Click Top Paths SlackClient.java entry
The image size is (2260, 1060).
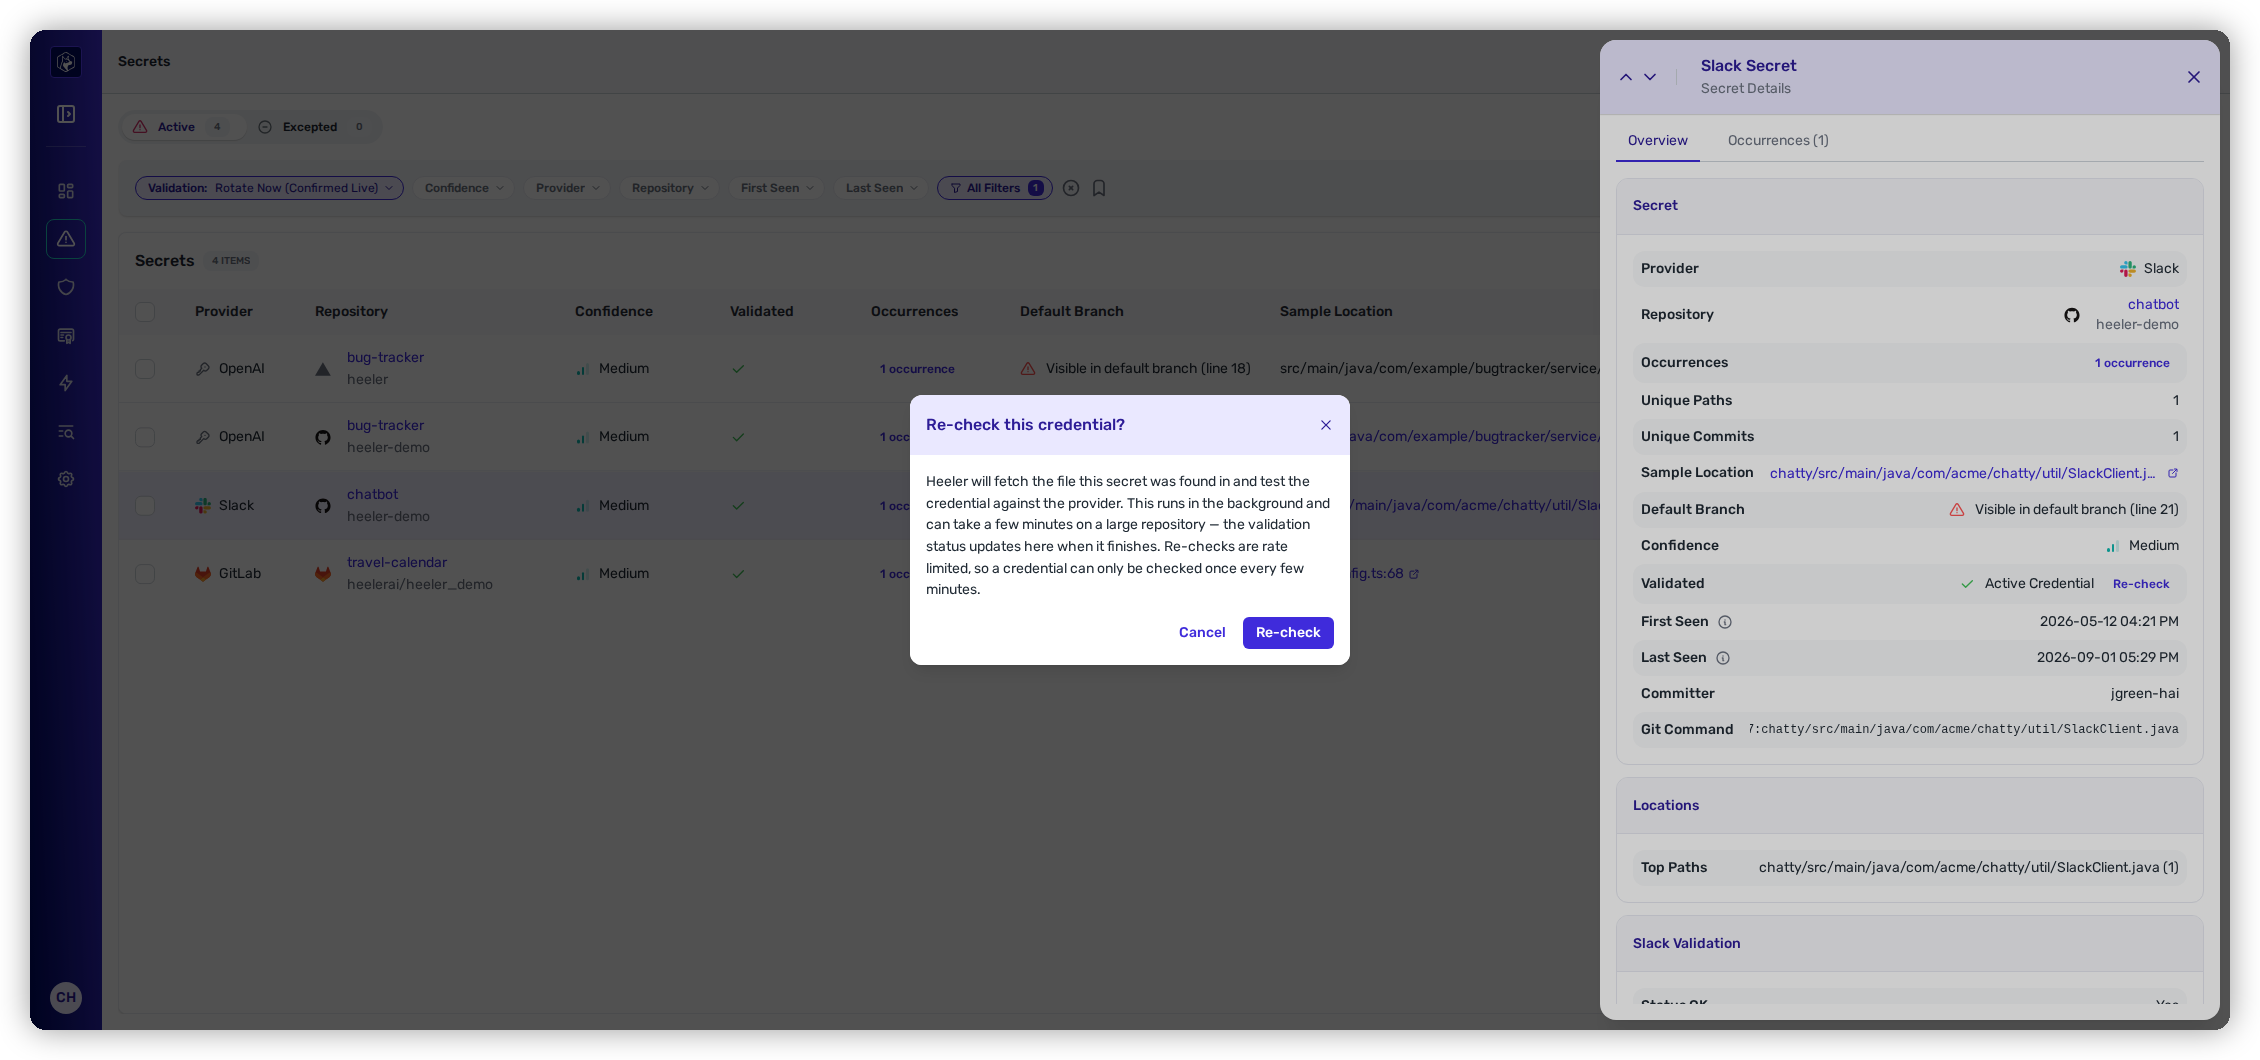[1968, 868]
